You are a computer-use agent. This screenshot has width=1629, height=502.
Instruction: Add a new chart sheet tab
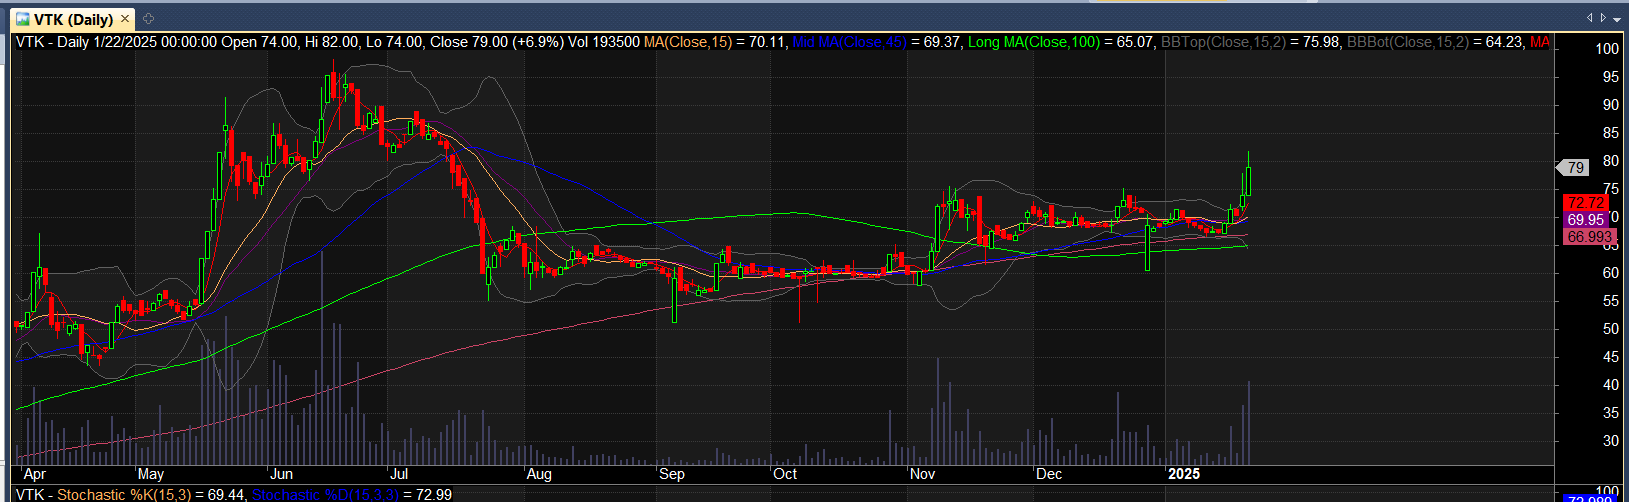click(x=148, y=19)
